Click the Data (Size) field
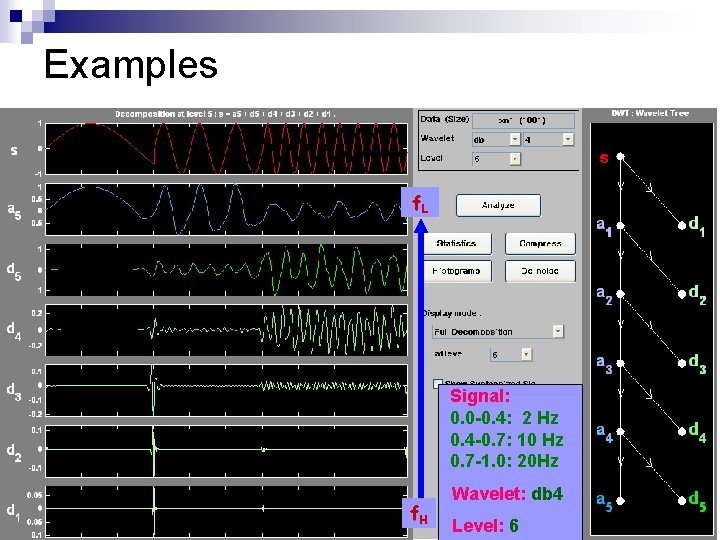Viewport: 720px width, 540px height. click(523, 121)
